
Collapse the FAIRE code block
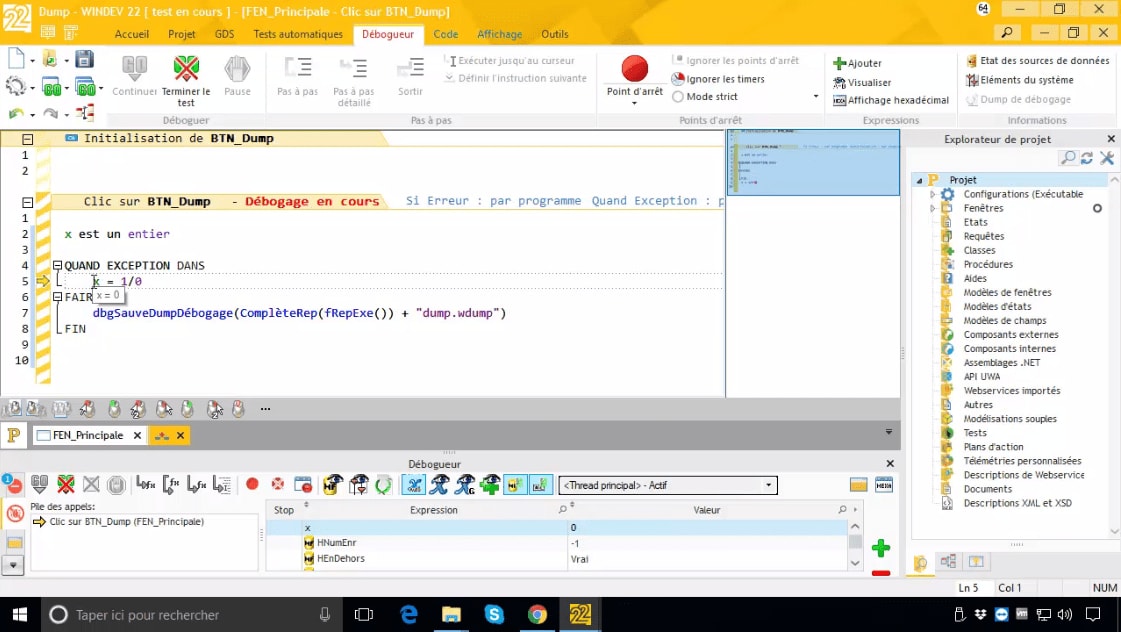[57, 297]
